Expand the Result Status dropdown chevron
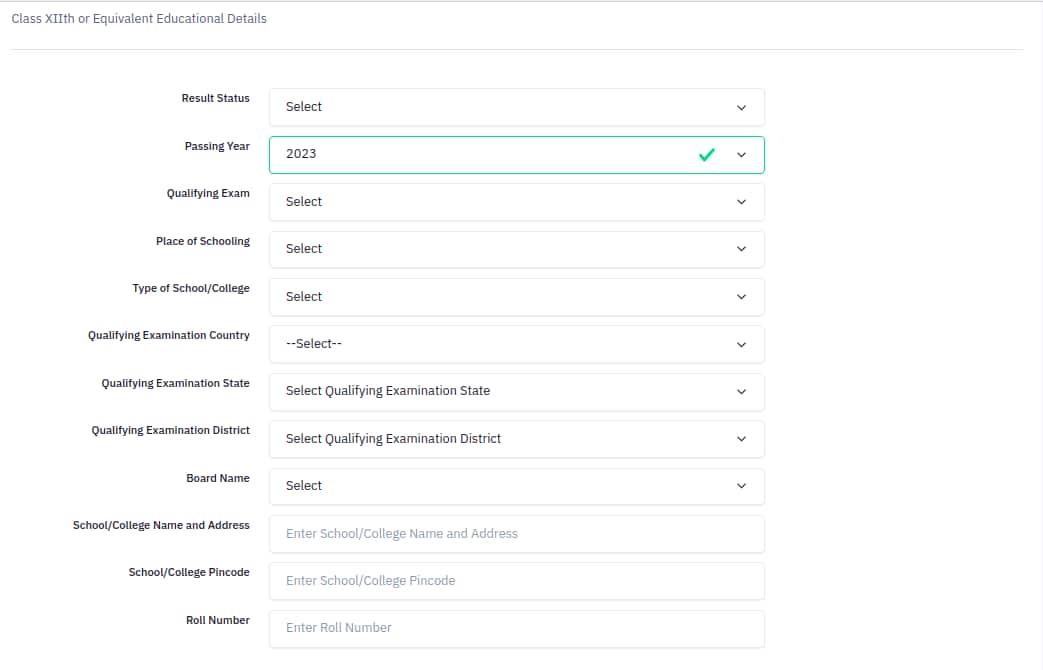Screen dimensions: 1043x670 click(741, 107)
